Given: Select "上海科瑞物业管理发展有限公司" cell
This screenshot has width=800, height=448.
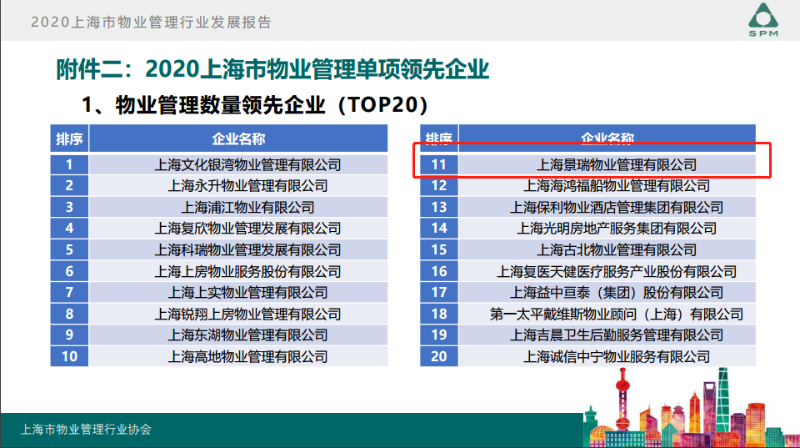Looking at the screenshot, I should [238, 250].
